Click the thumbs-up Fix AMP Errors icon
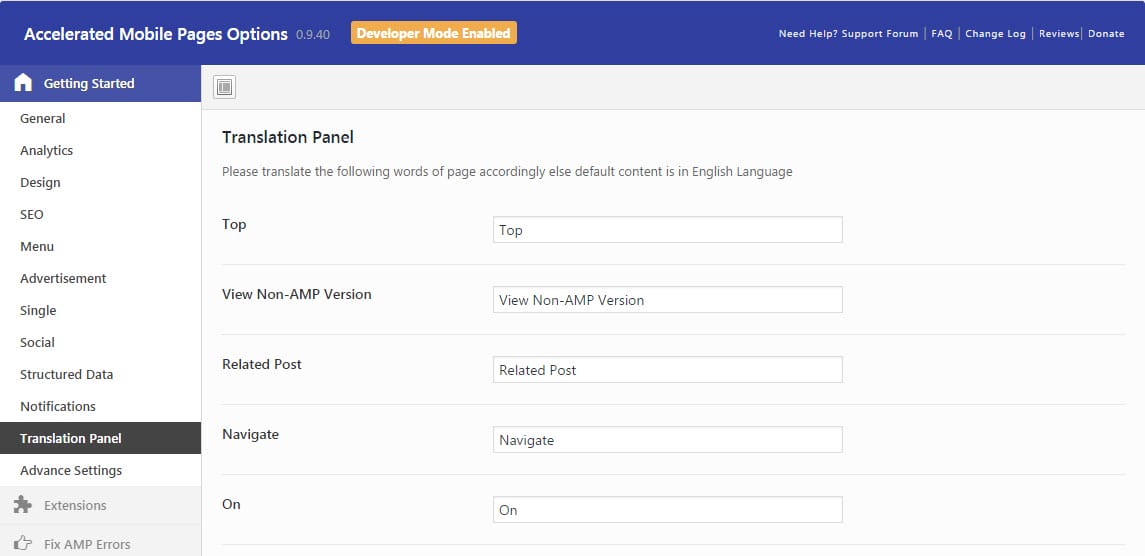The height and width of the screenshot is (556, 1145). coord(23,544)
